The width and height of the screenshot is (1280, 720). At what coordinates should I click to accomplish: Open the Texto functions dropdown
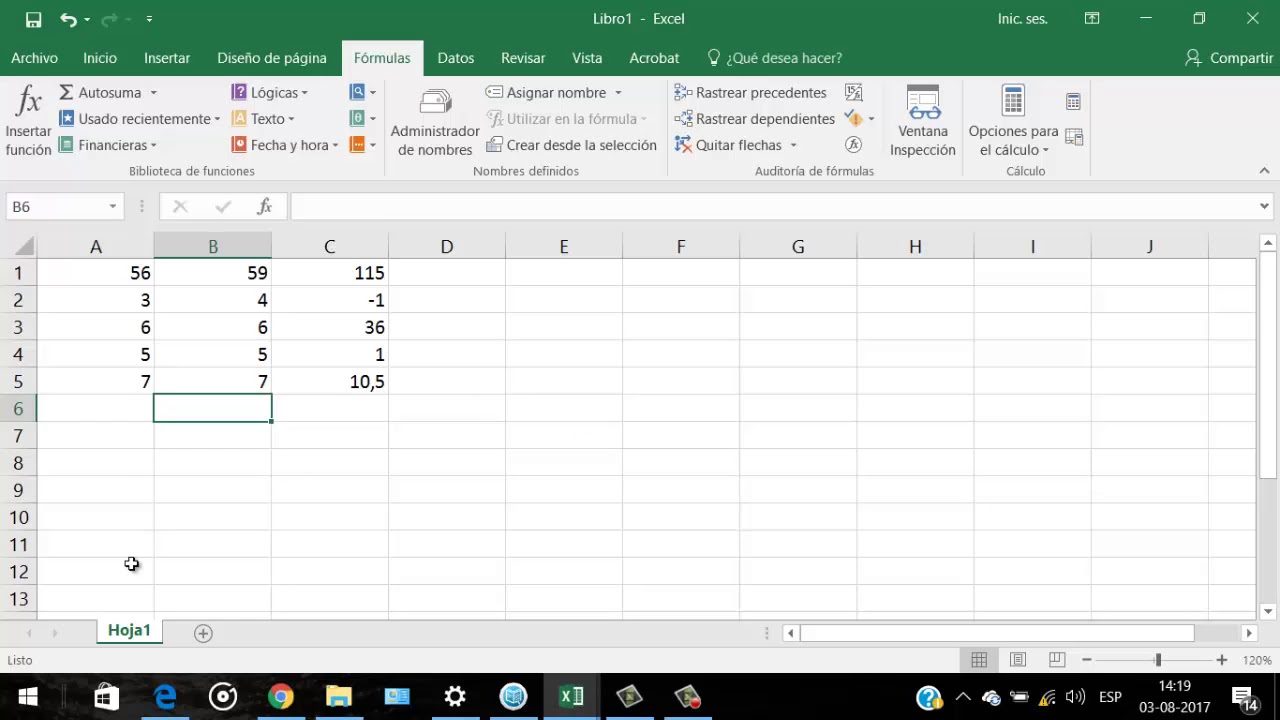point(263,118)
